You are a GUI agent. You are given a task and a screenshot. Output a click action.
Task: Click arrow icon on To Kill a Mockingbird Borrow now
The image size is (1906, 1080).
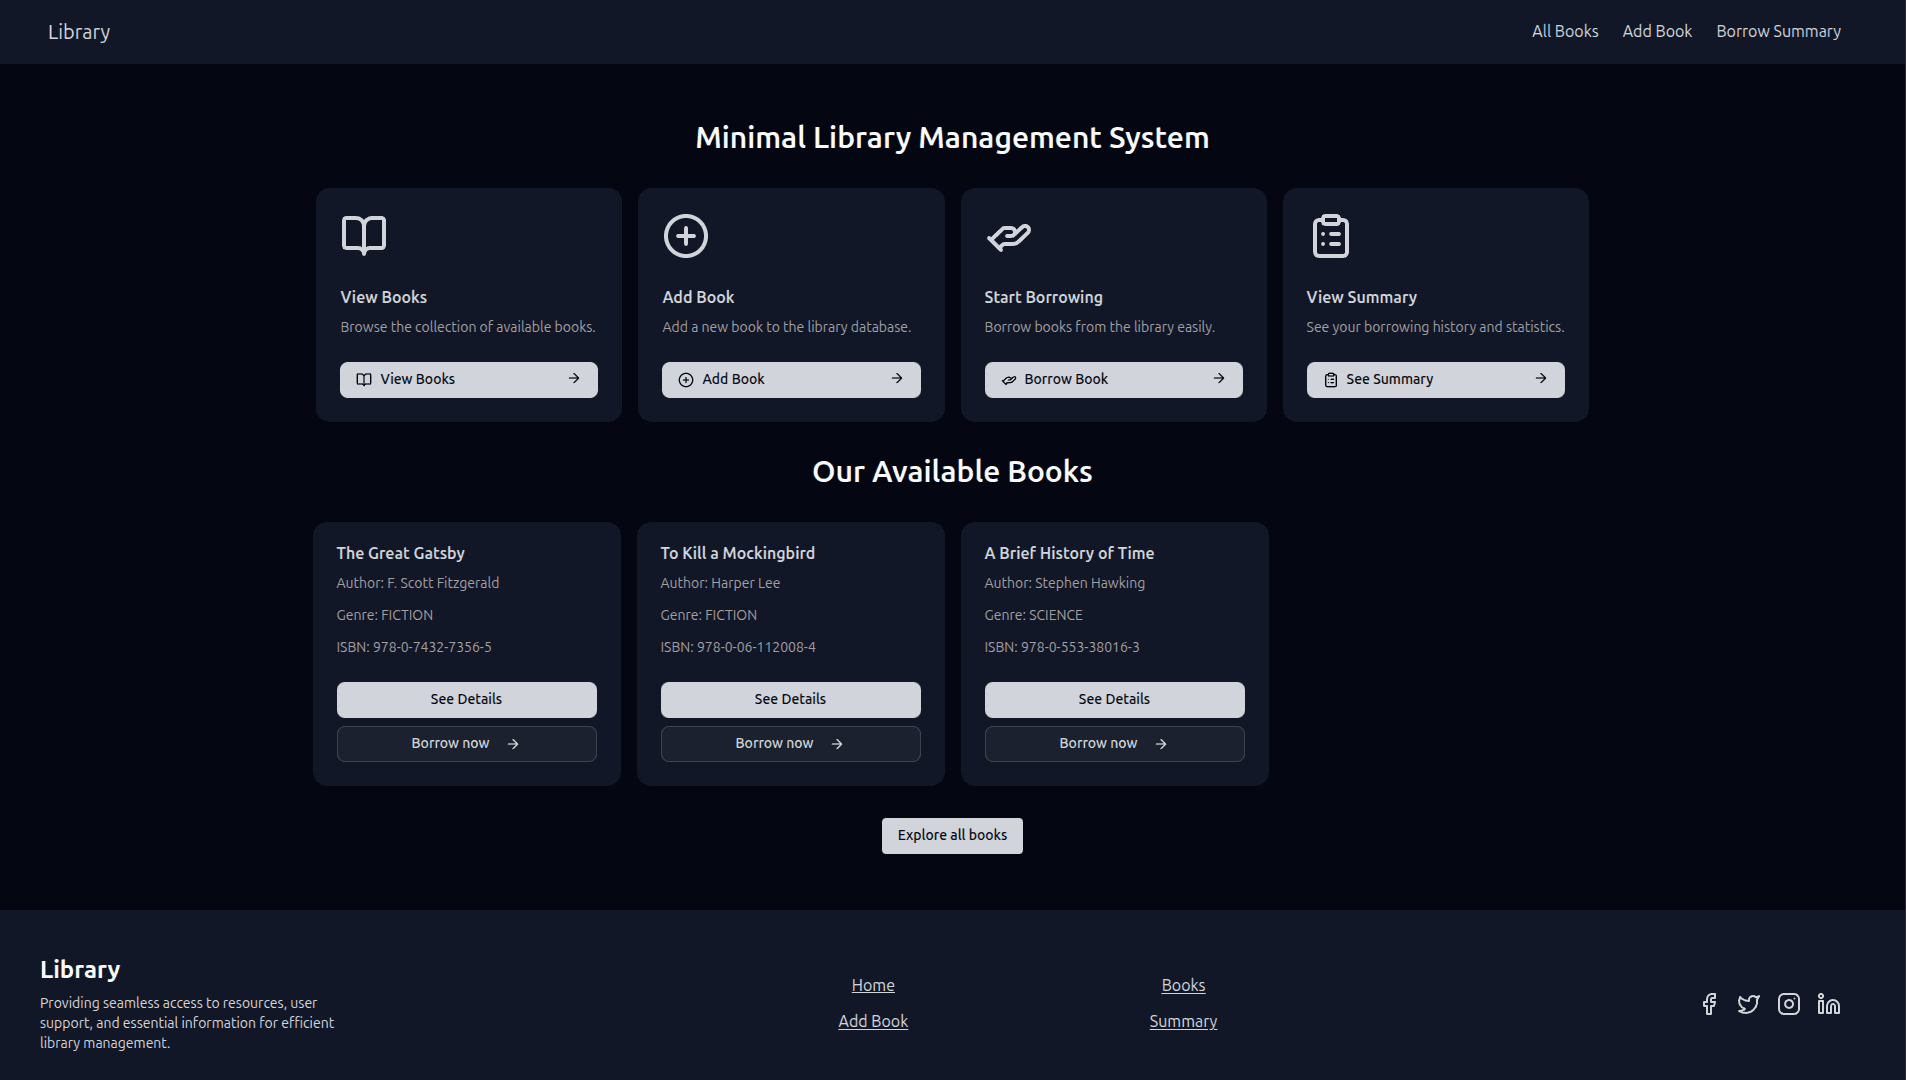click(x=837, y=744)
